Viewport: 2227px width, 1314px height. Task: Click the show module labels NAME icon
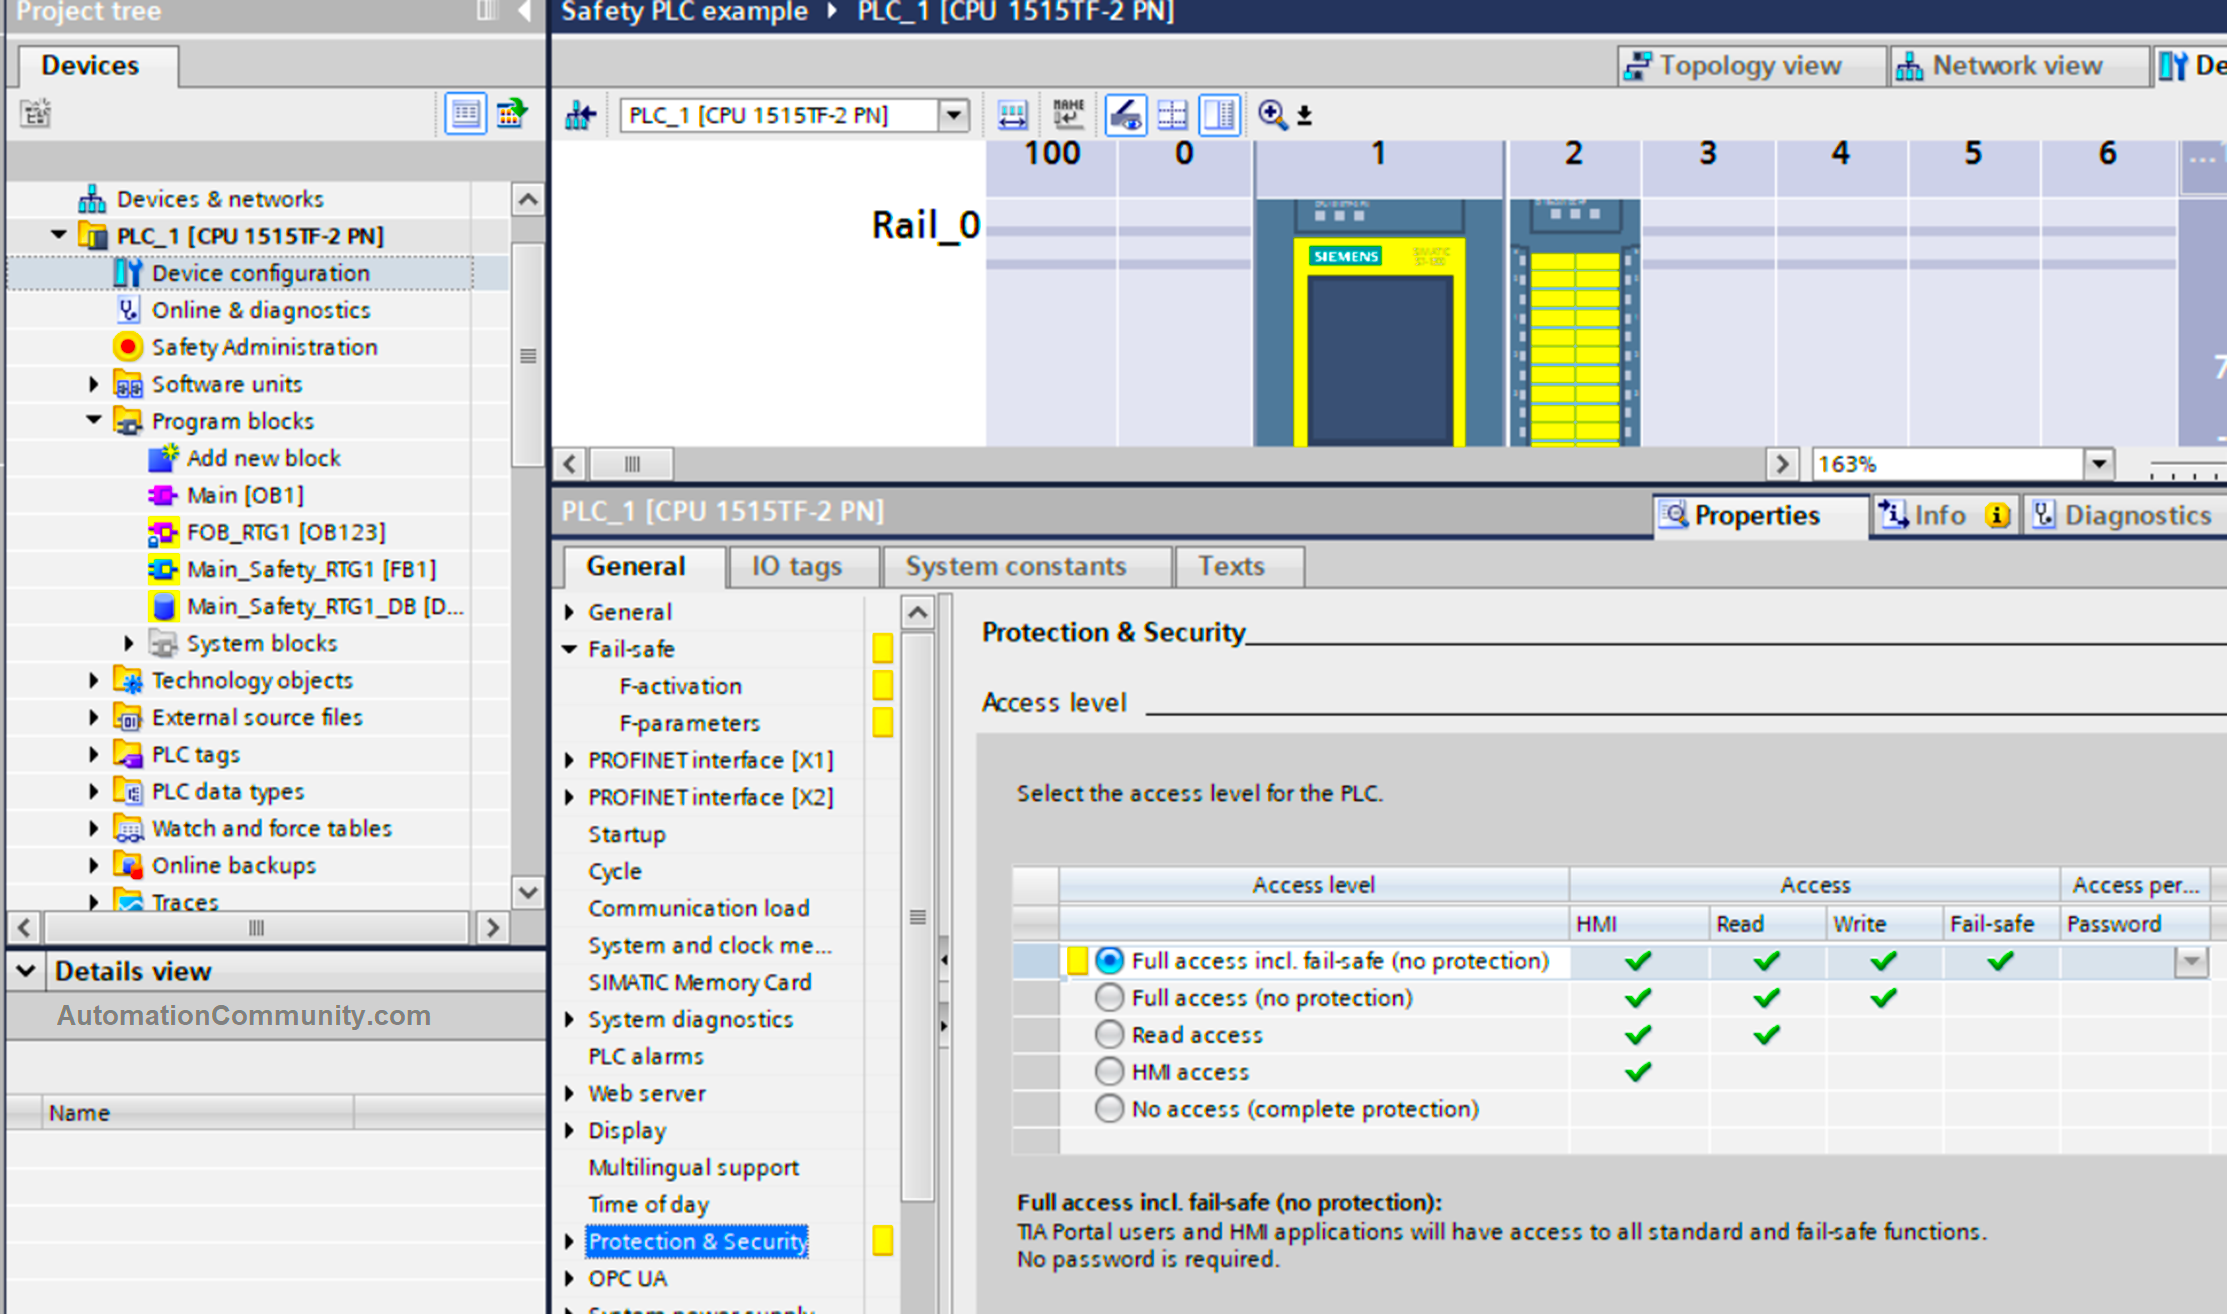(x=1068, y=114)
